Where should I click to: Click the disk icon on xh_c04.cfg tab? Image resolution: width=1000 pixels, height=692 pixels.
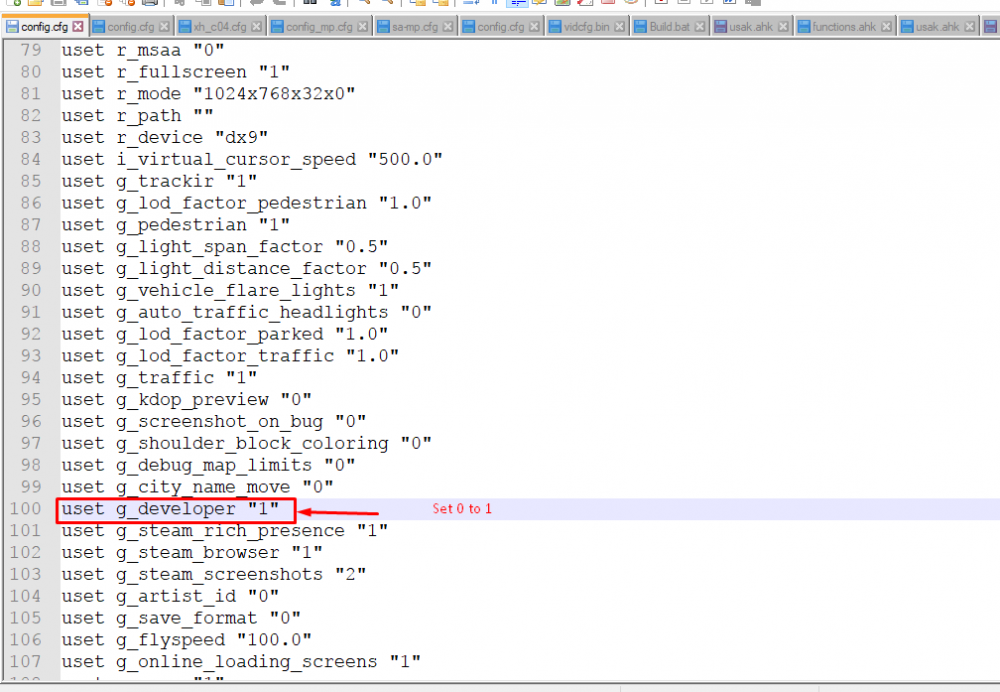[186, 26]
